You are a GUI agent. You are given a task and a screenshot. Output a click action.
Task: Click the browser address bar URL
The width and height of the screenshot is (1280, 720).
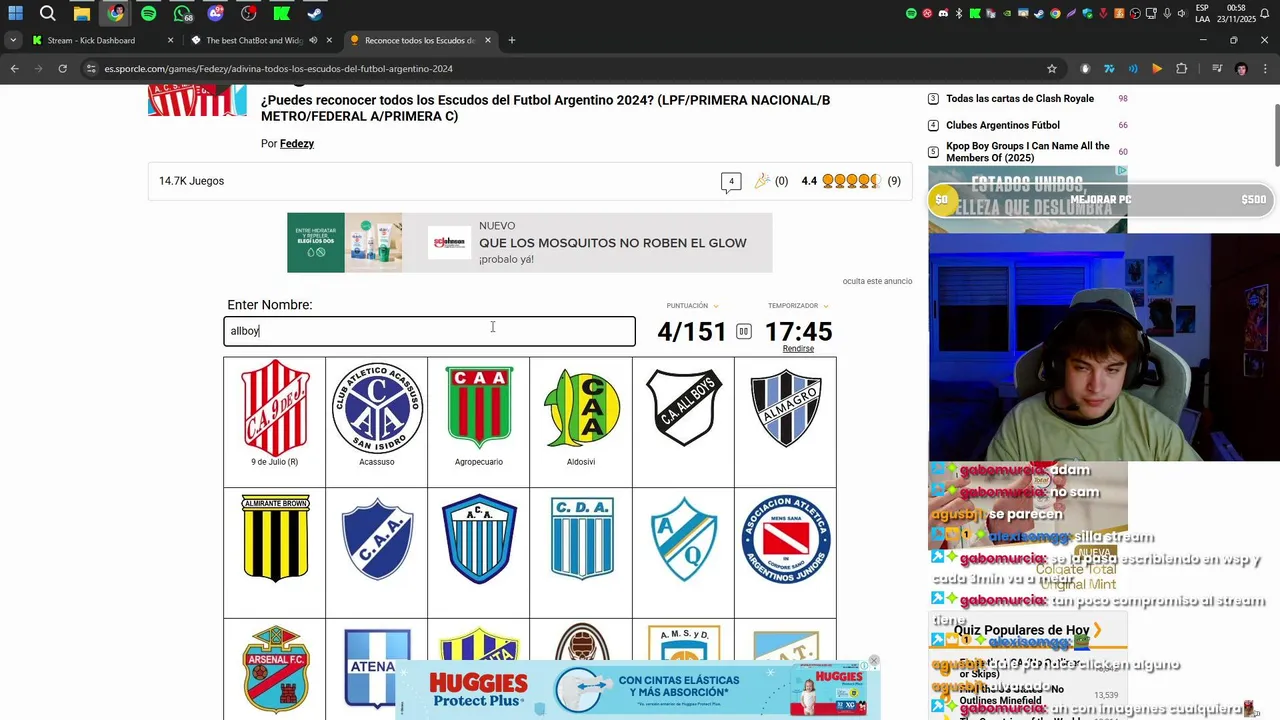[279, 69]
